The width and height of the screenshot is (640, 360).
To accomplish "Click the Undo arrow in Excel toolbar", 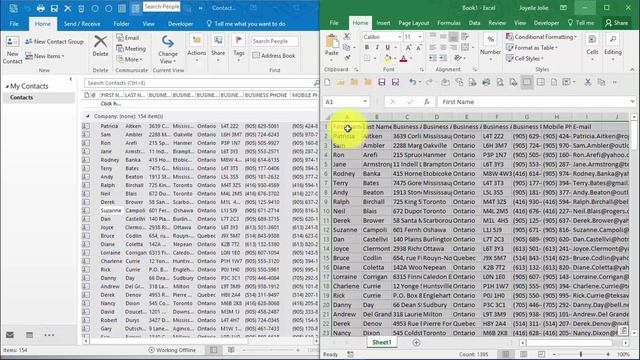I will point(412,82).
